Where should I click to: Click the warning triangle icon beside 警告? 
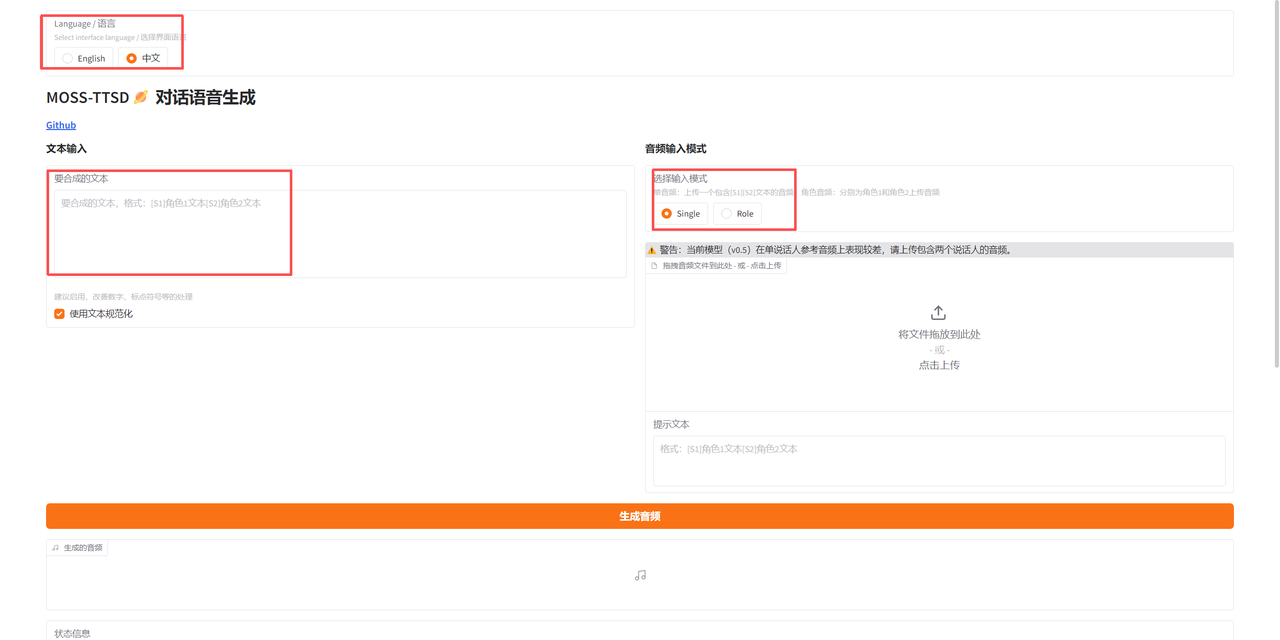tap(652, 250)
